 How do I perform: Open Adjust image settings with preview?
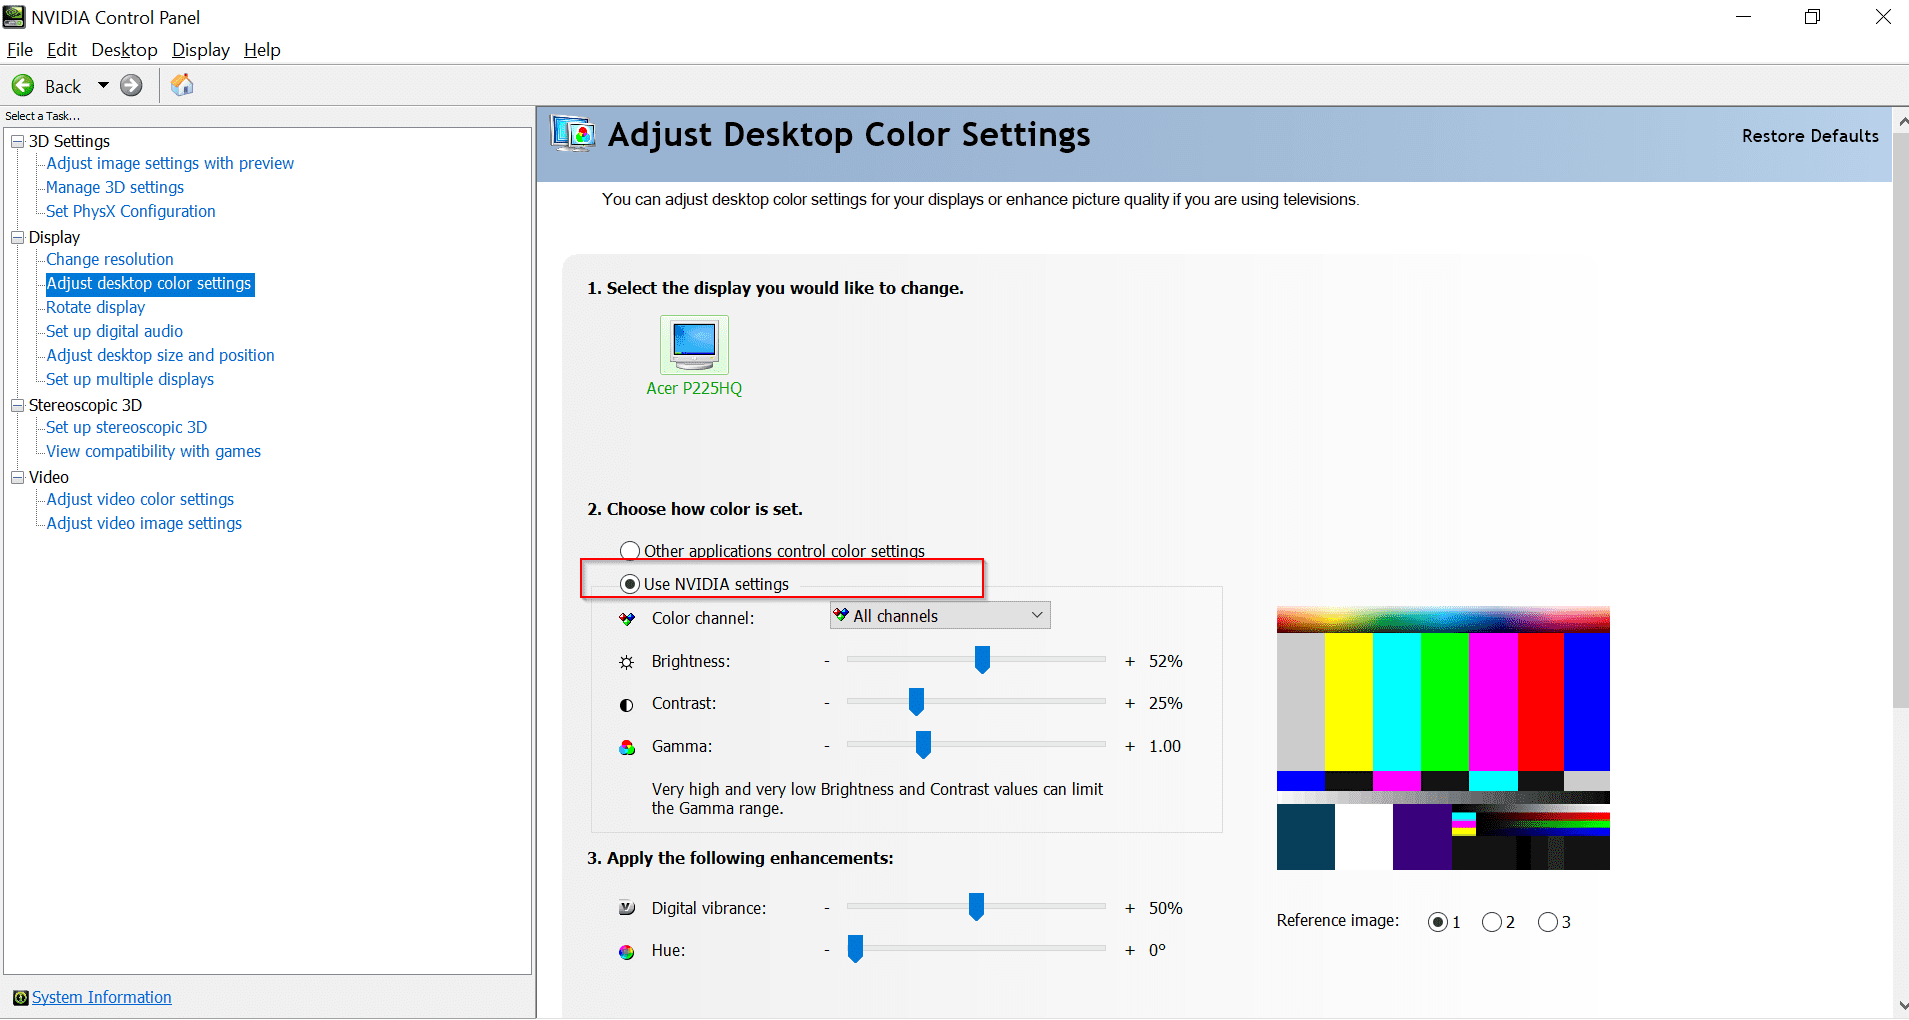pos(170,164)
